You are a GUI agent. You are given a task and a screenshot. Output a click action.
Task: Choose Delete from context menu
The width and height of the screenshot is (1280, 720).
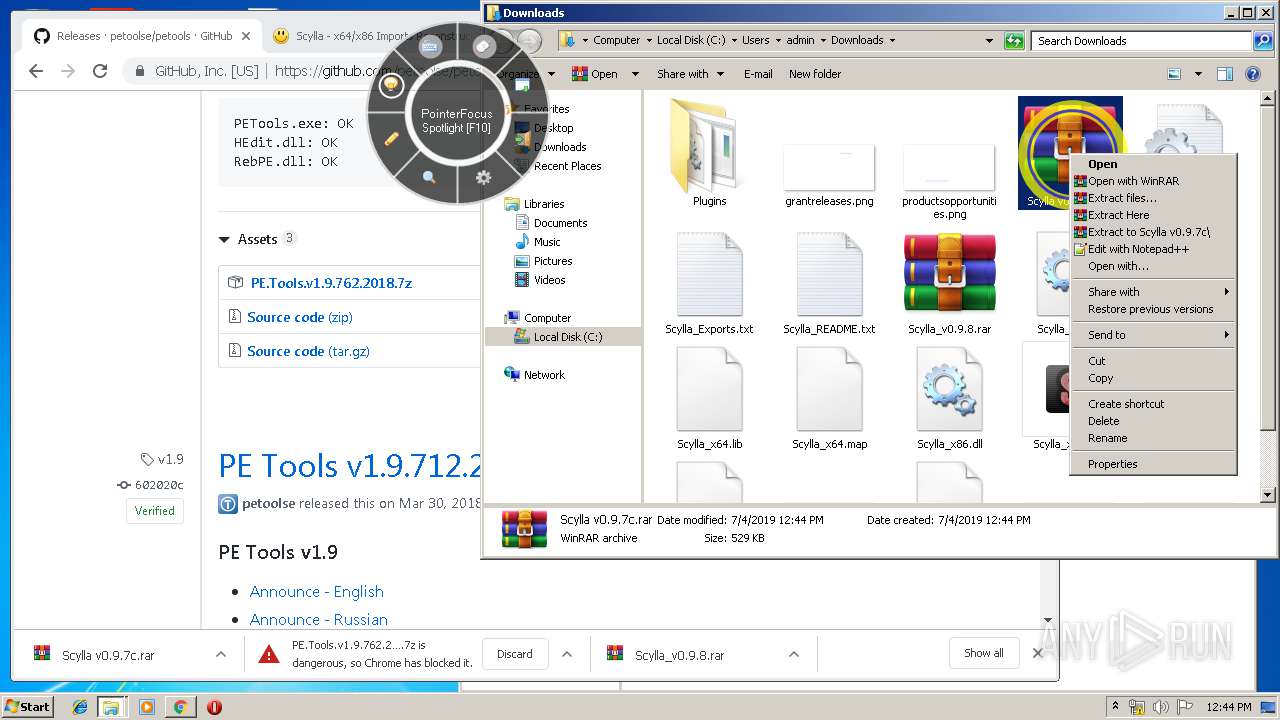[x=1152, y=421]
